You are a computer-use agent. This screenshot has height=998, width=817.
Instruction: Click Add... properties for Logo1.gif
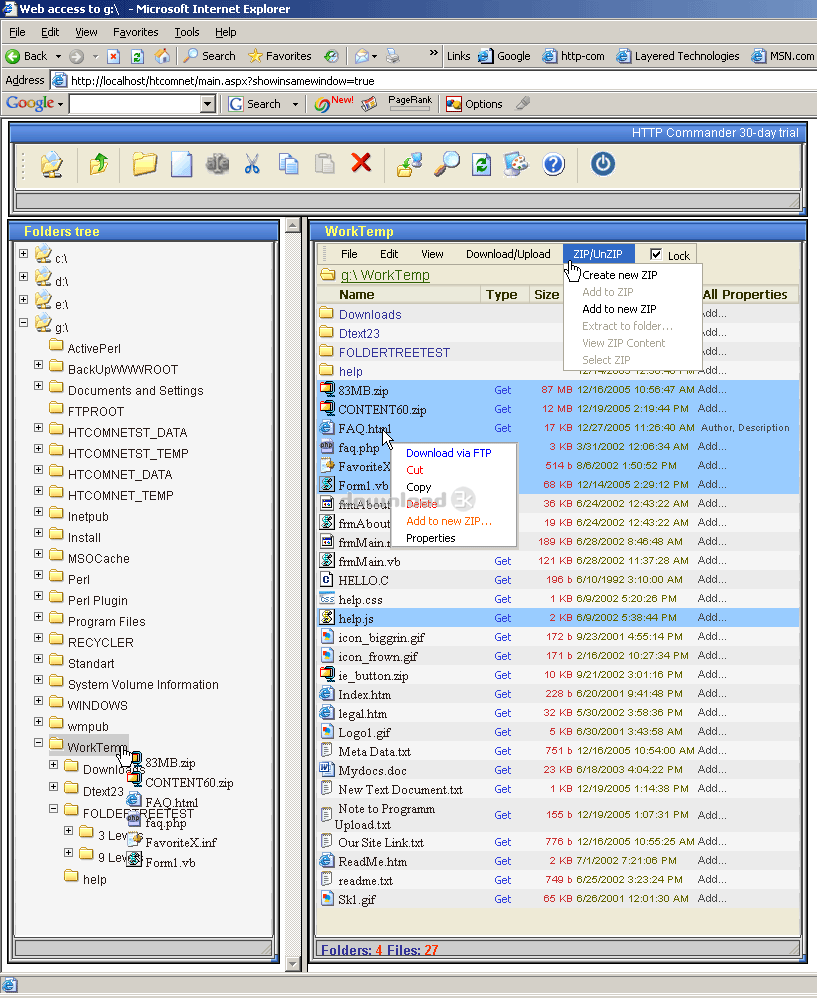pos(712,731)
